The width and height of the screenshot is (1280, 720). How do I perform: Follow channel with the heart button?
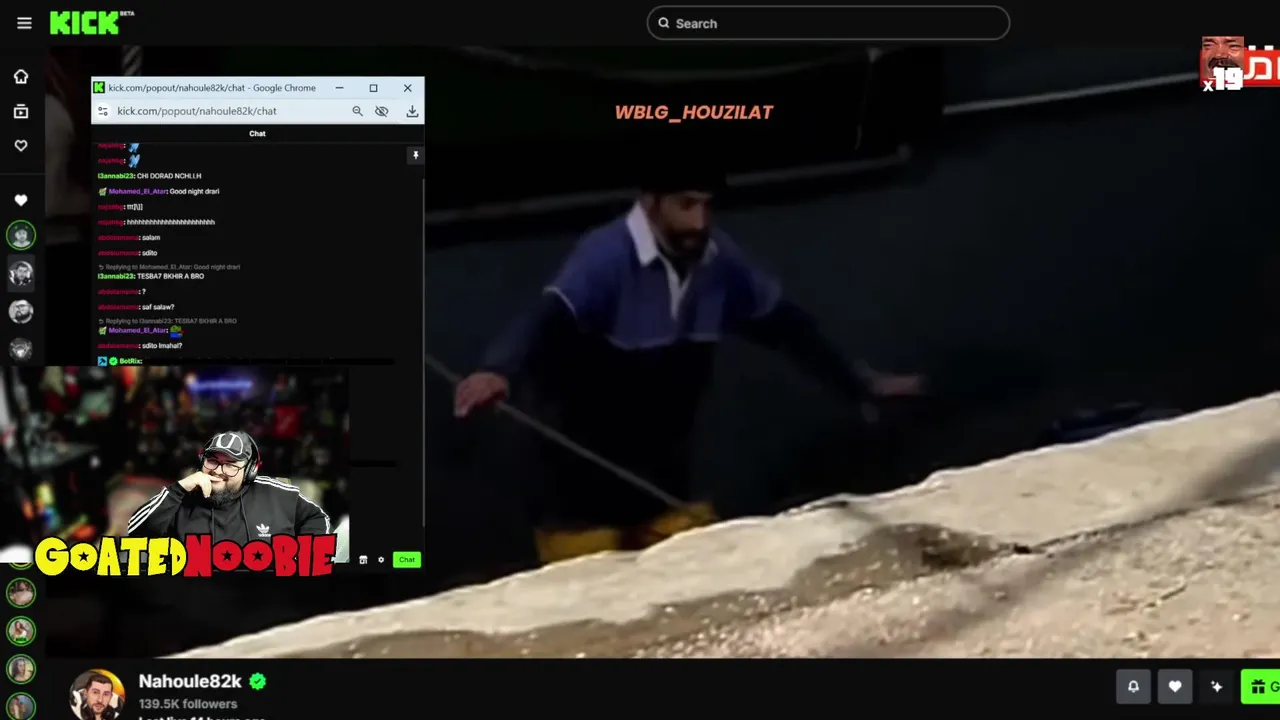click(x=1175, y=686)
